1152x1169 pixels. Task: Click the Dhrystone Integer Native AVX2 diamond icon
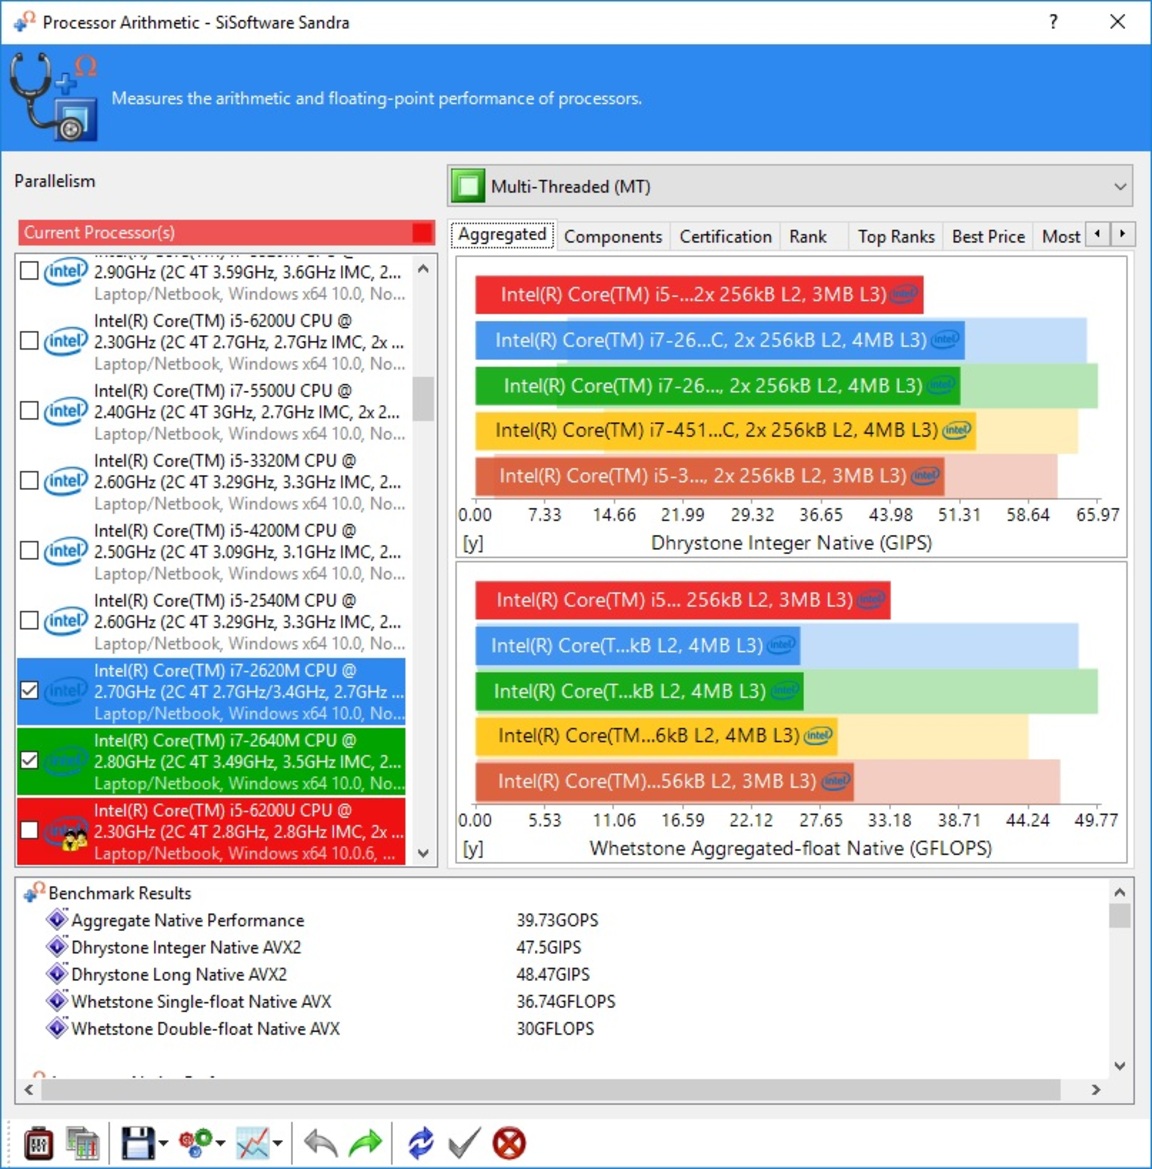click(x=57, y=947)
